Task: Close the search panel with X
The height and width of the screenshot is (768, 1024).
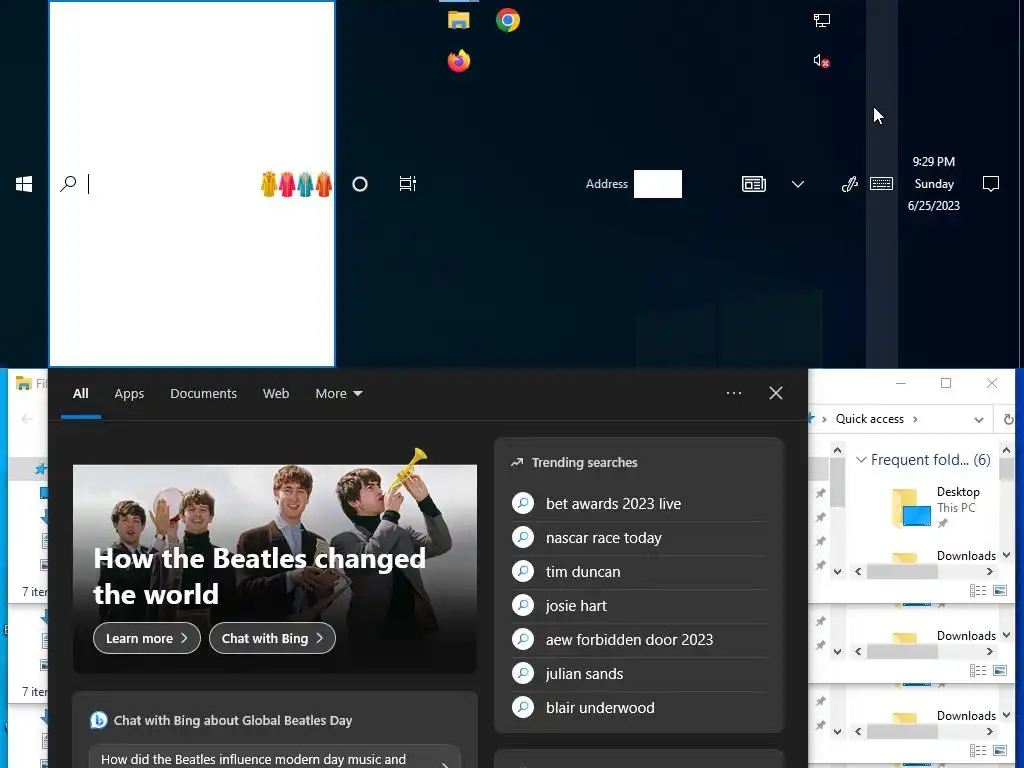Action: (x=775, y=393)
